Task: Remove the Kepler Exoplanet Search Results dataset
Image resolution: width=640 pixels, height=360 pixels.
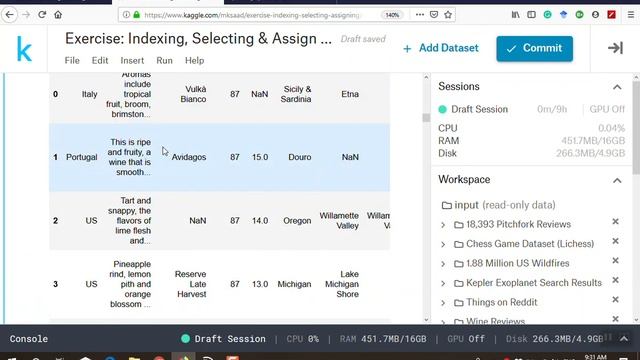Action: click(616, 280)
